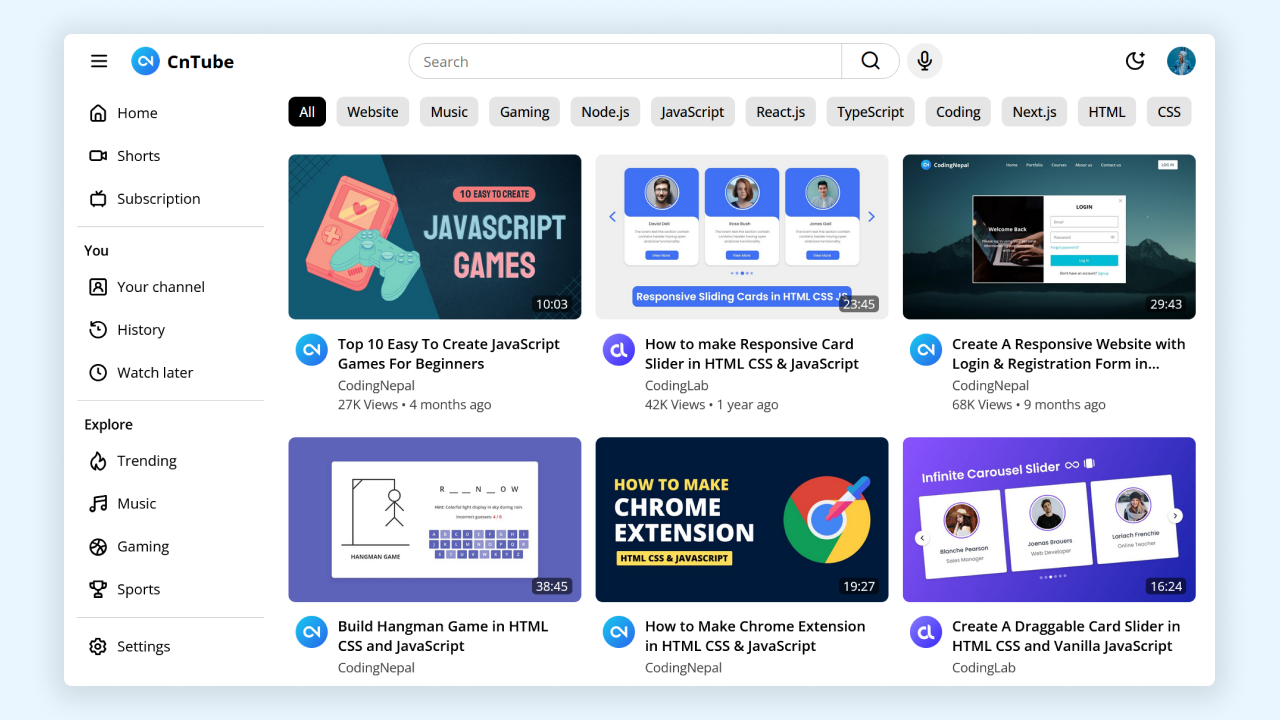The image size is (1280, 720).
Task: Open your profile avatar menu
Action: tap(1181, 61)
